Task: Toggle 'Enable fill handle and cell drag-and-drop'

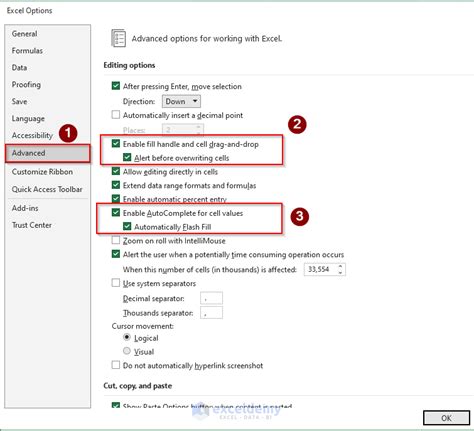Action: pos(116,144)
